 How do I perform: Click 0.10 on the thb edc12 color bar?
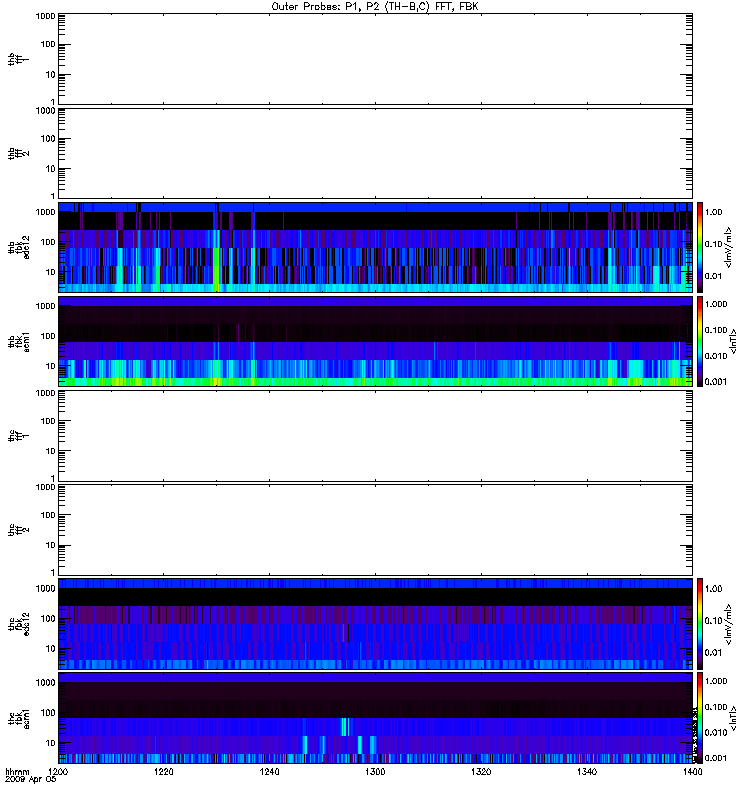tap(714, 244)
